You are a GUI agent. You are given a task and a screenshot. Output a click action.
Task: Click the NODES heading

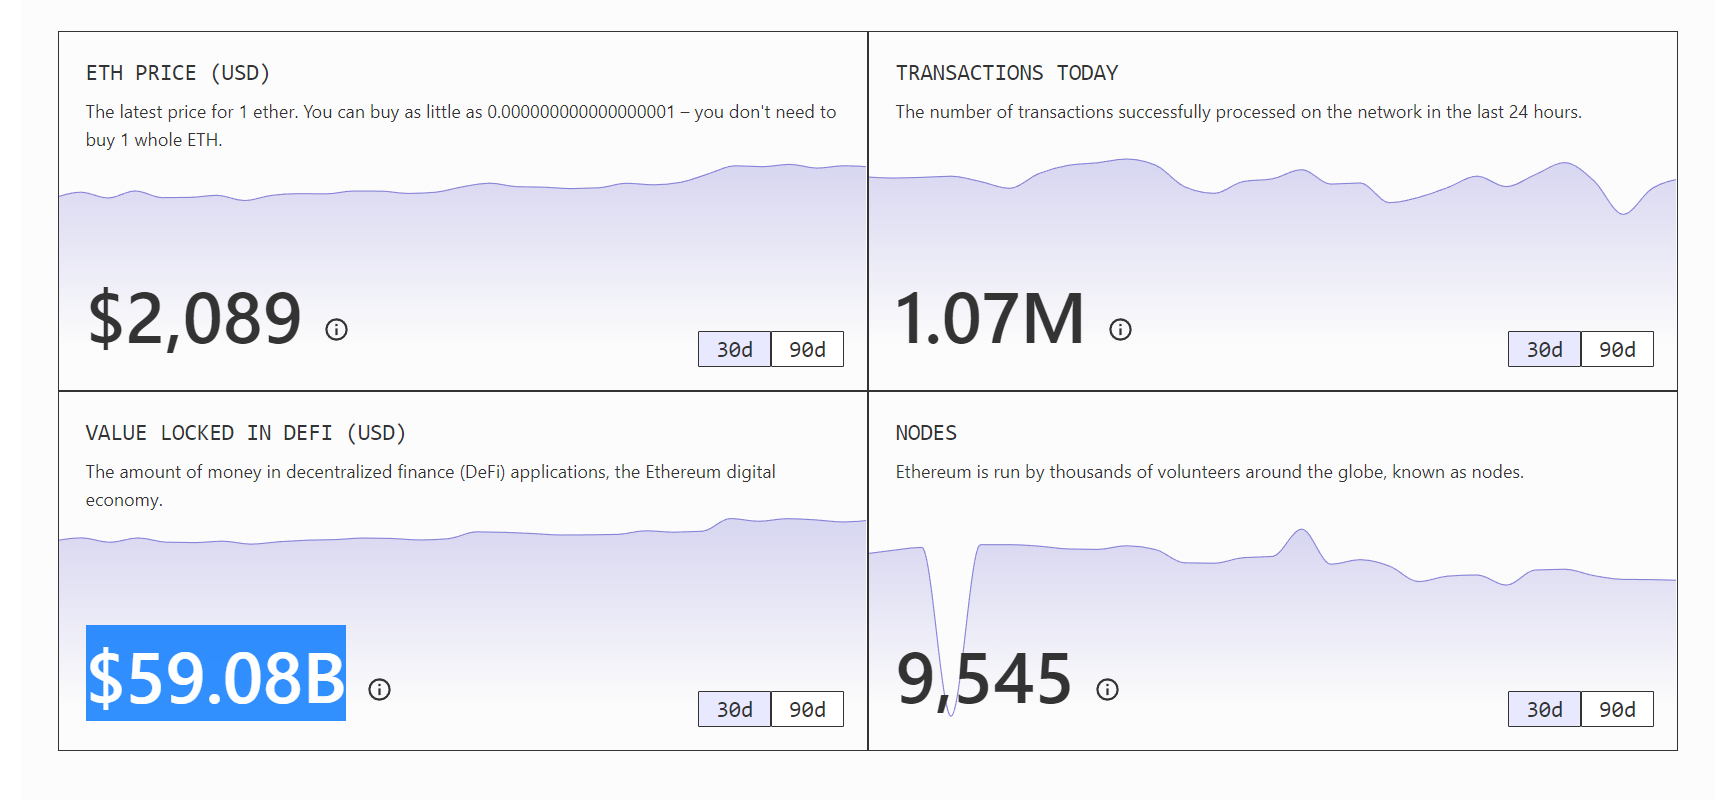pyautogui.click(x=926, y=433)
